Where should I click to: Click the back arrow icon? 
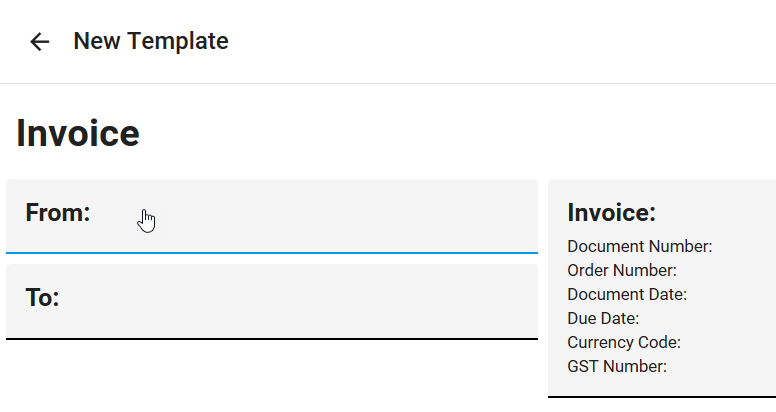point(39,41)
